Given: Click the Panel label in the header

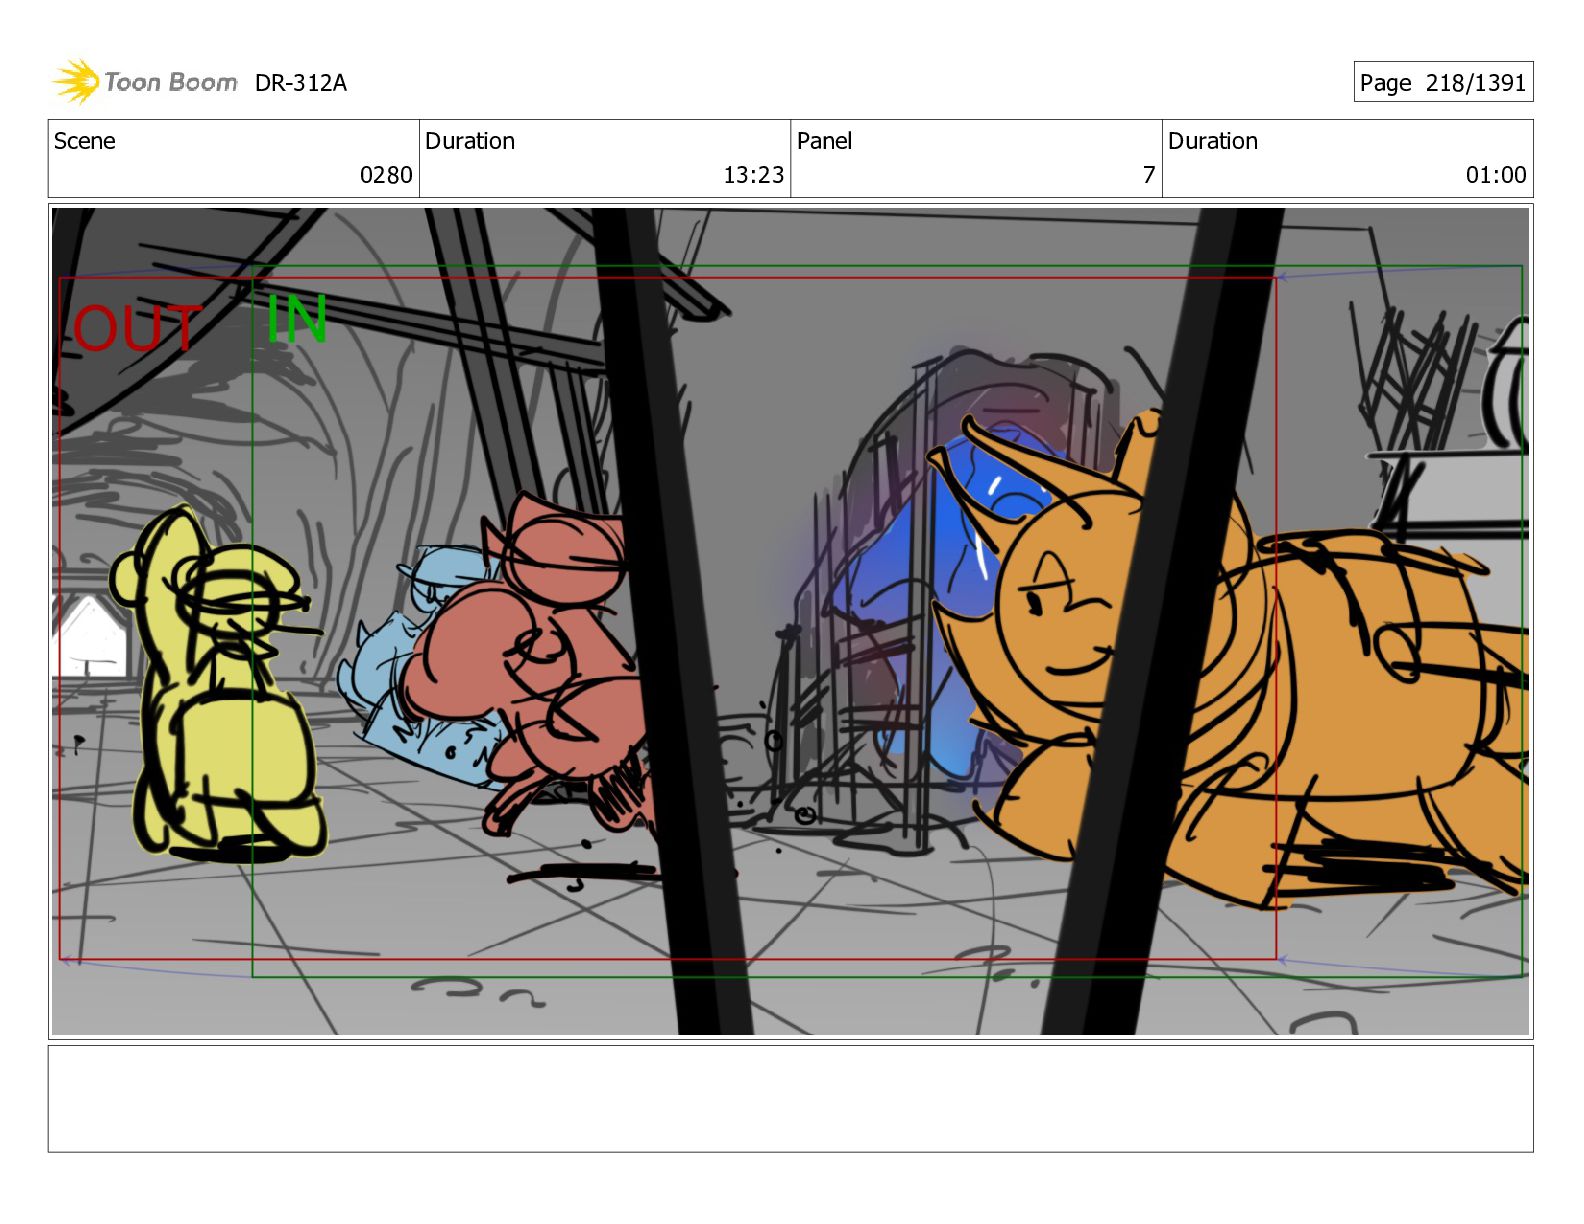Looking at the screenshot, I should click(x=824, y=141).
